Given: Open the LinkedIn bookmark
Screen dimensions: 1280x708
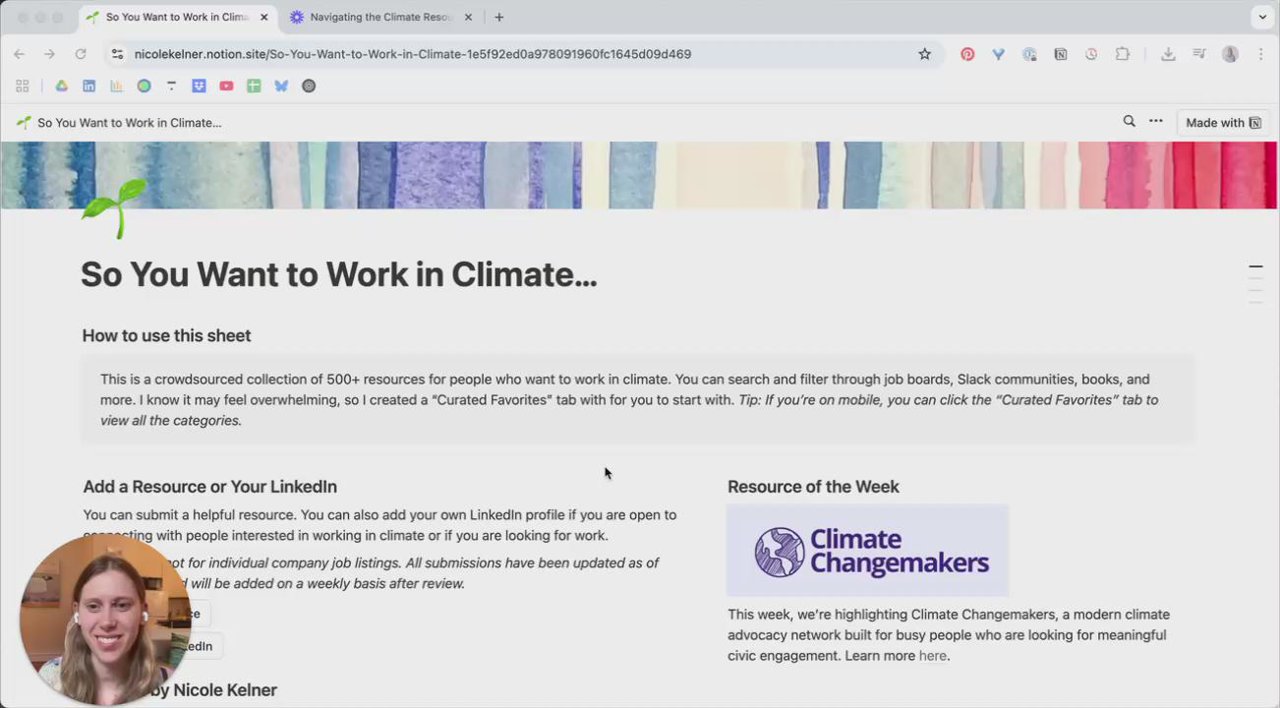Looking at the screenshot, I should [x=89, y=86].
